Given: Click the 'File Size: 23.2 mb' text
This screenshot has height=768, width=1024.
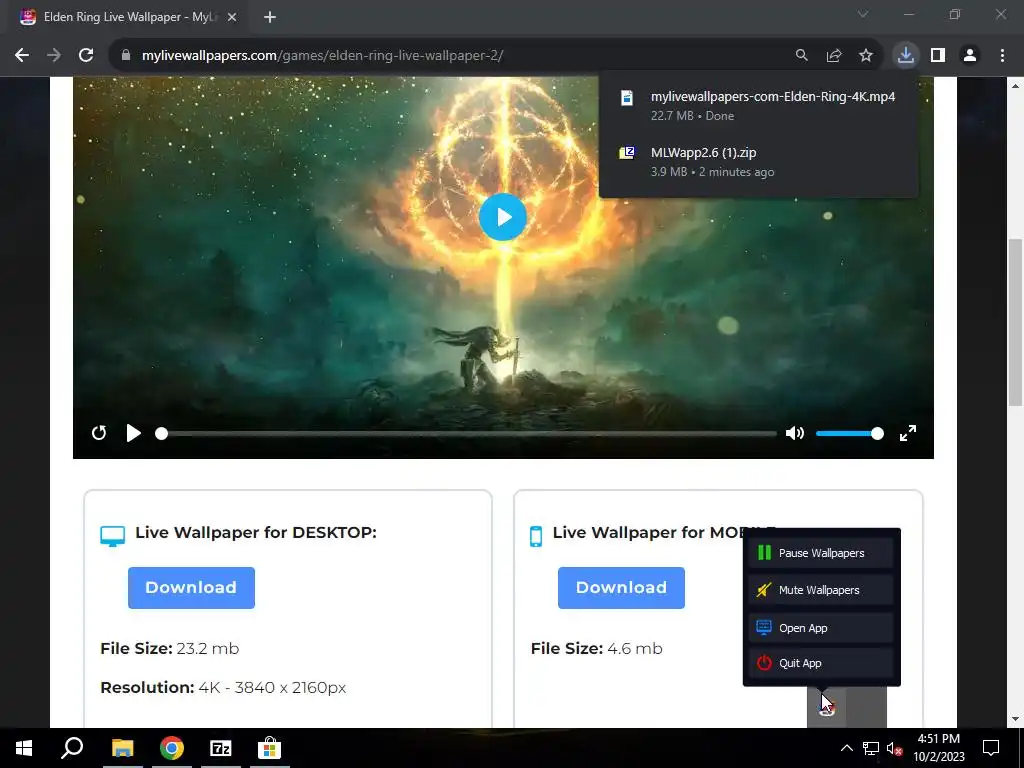Looking at the screenshot, I should coord(170,648).
